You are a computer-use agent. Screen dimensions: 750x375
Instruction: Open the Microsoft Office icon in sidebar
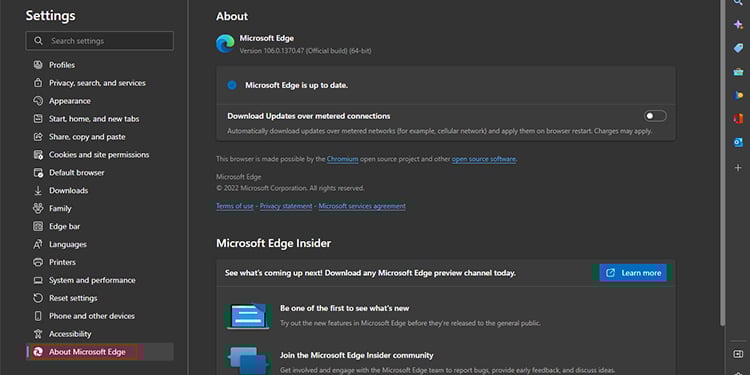click(738, 119)
